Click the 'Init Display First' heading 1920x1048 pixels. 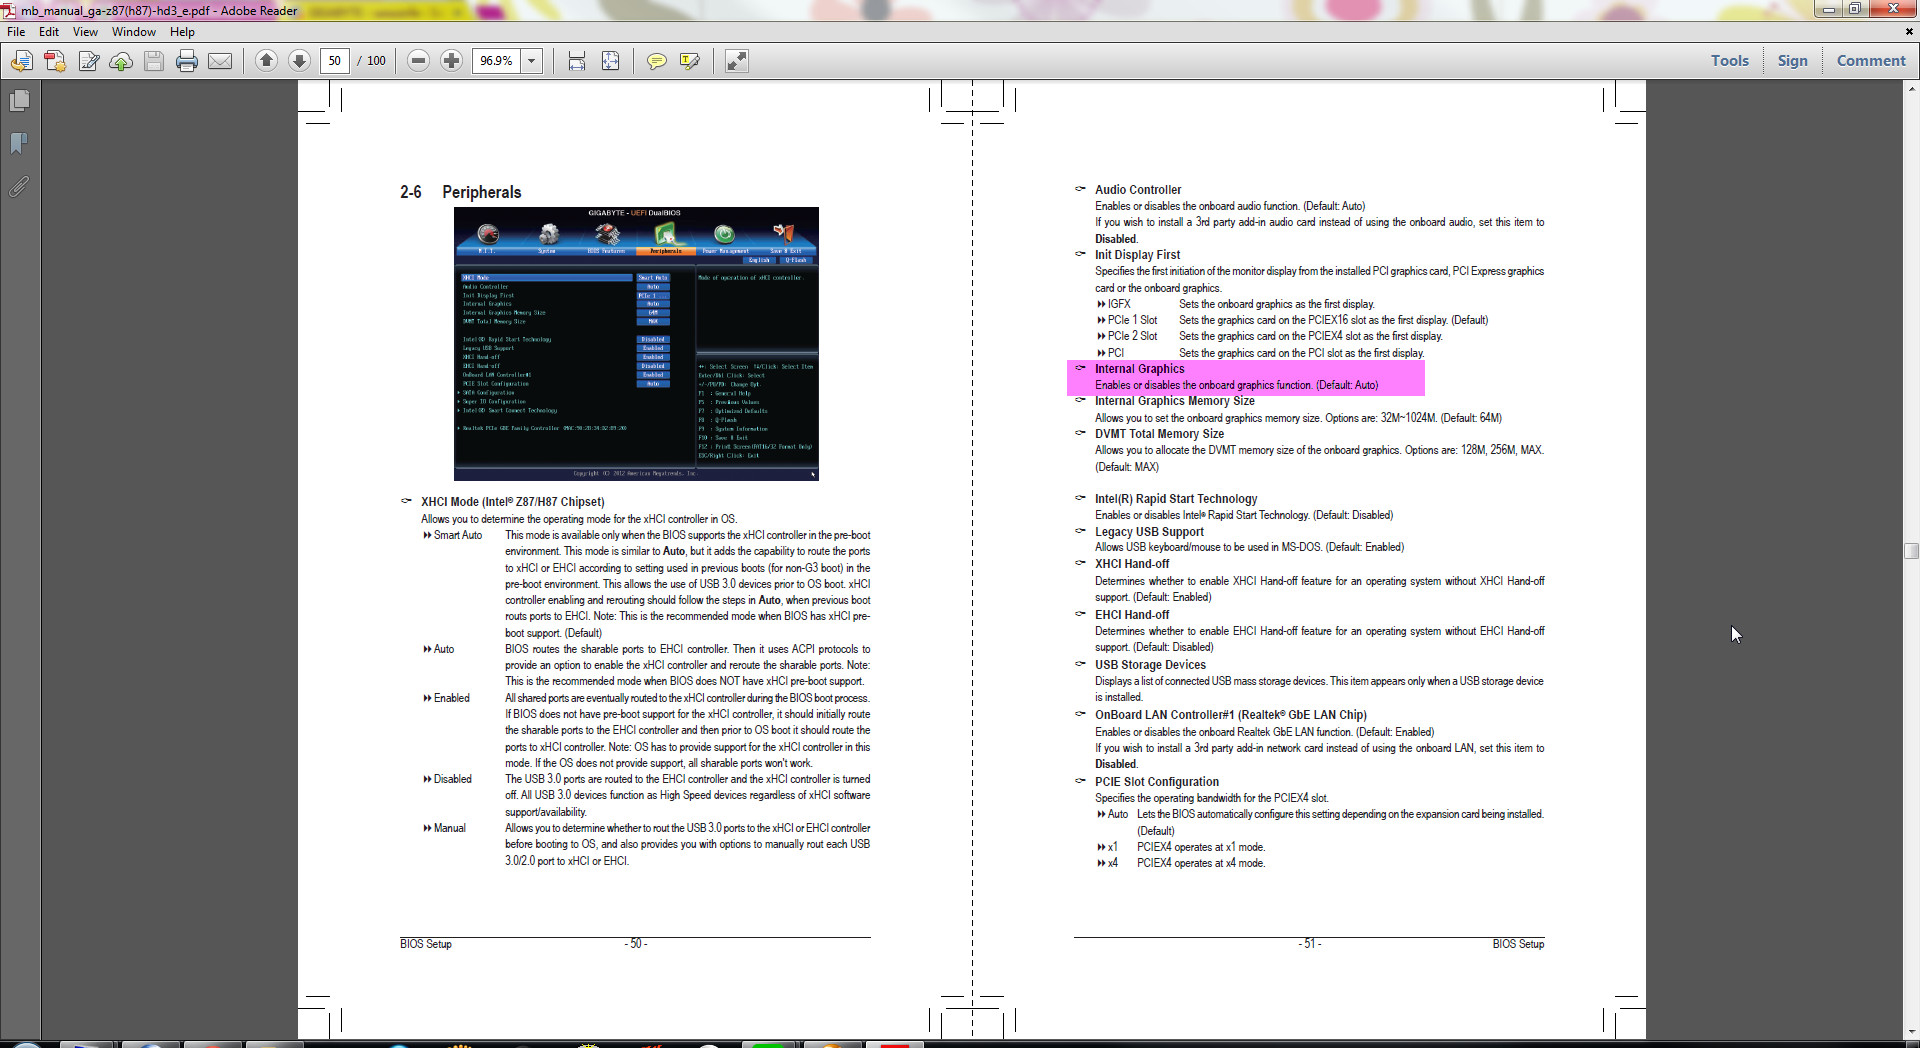tap(1137, 255)
